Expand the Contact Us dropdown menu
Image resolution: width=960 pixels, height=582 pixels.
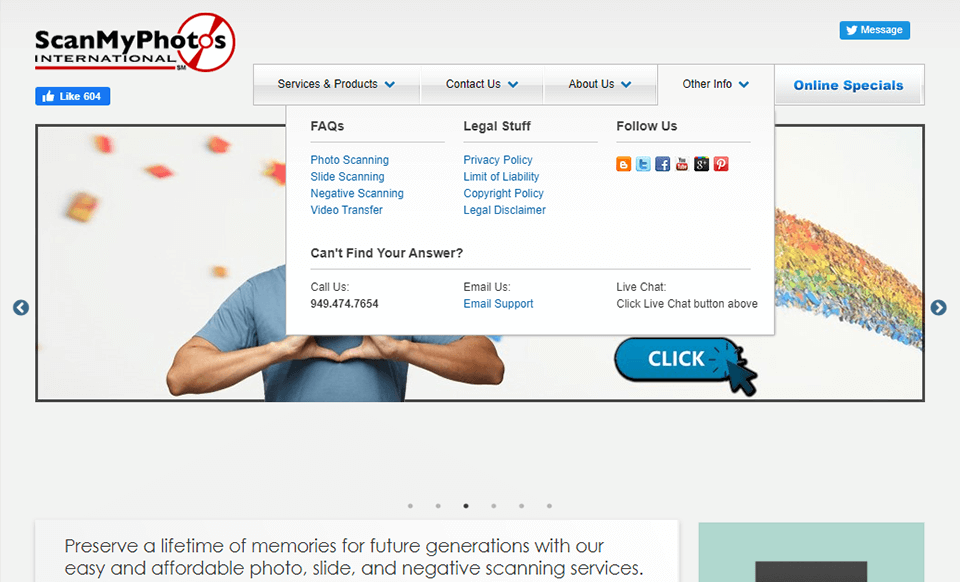tap(482, 84)
